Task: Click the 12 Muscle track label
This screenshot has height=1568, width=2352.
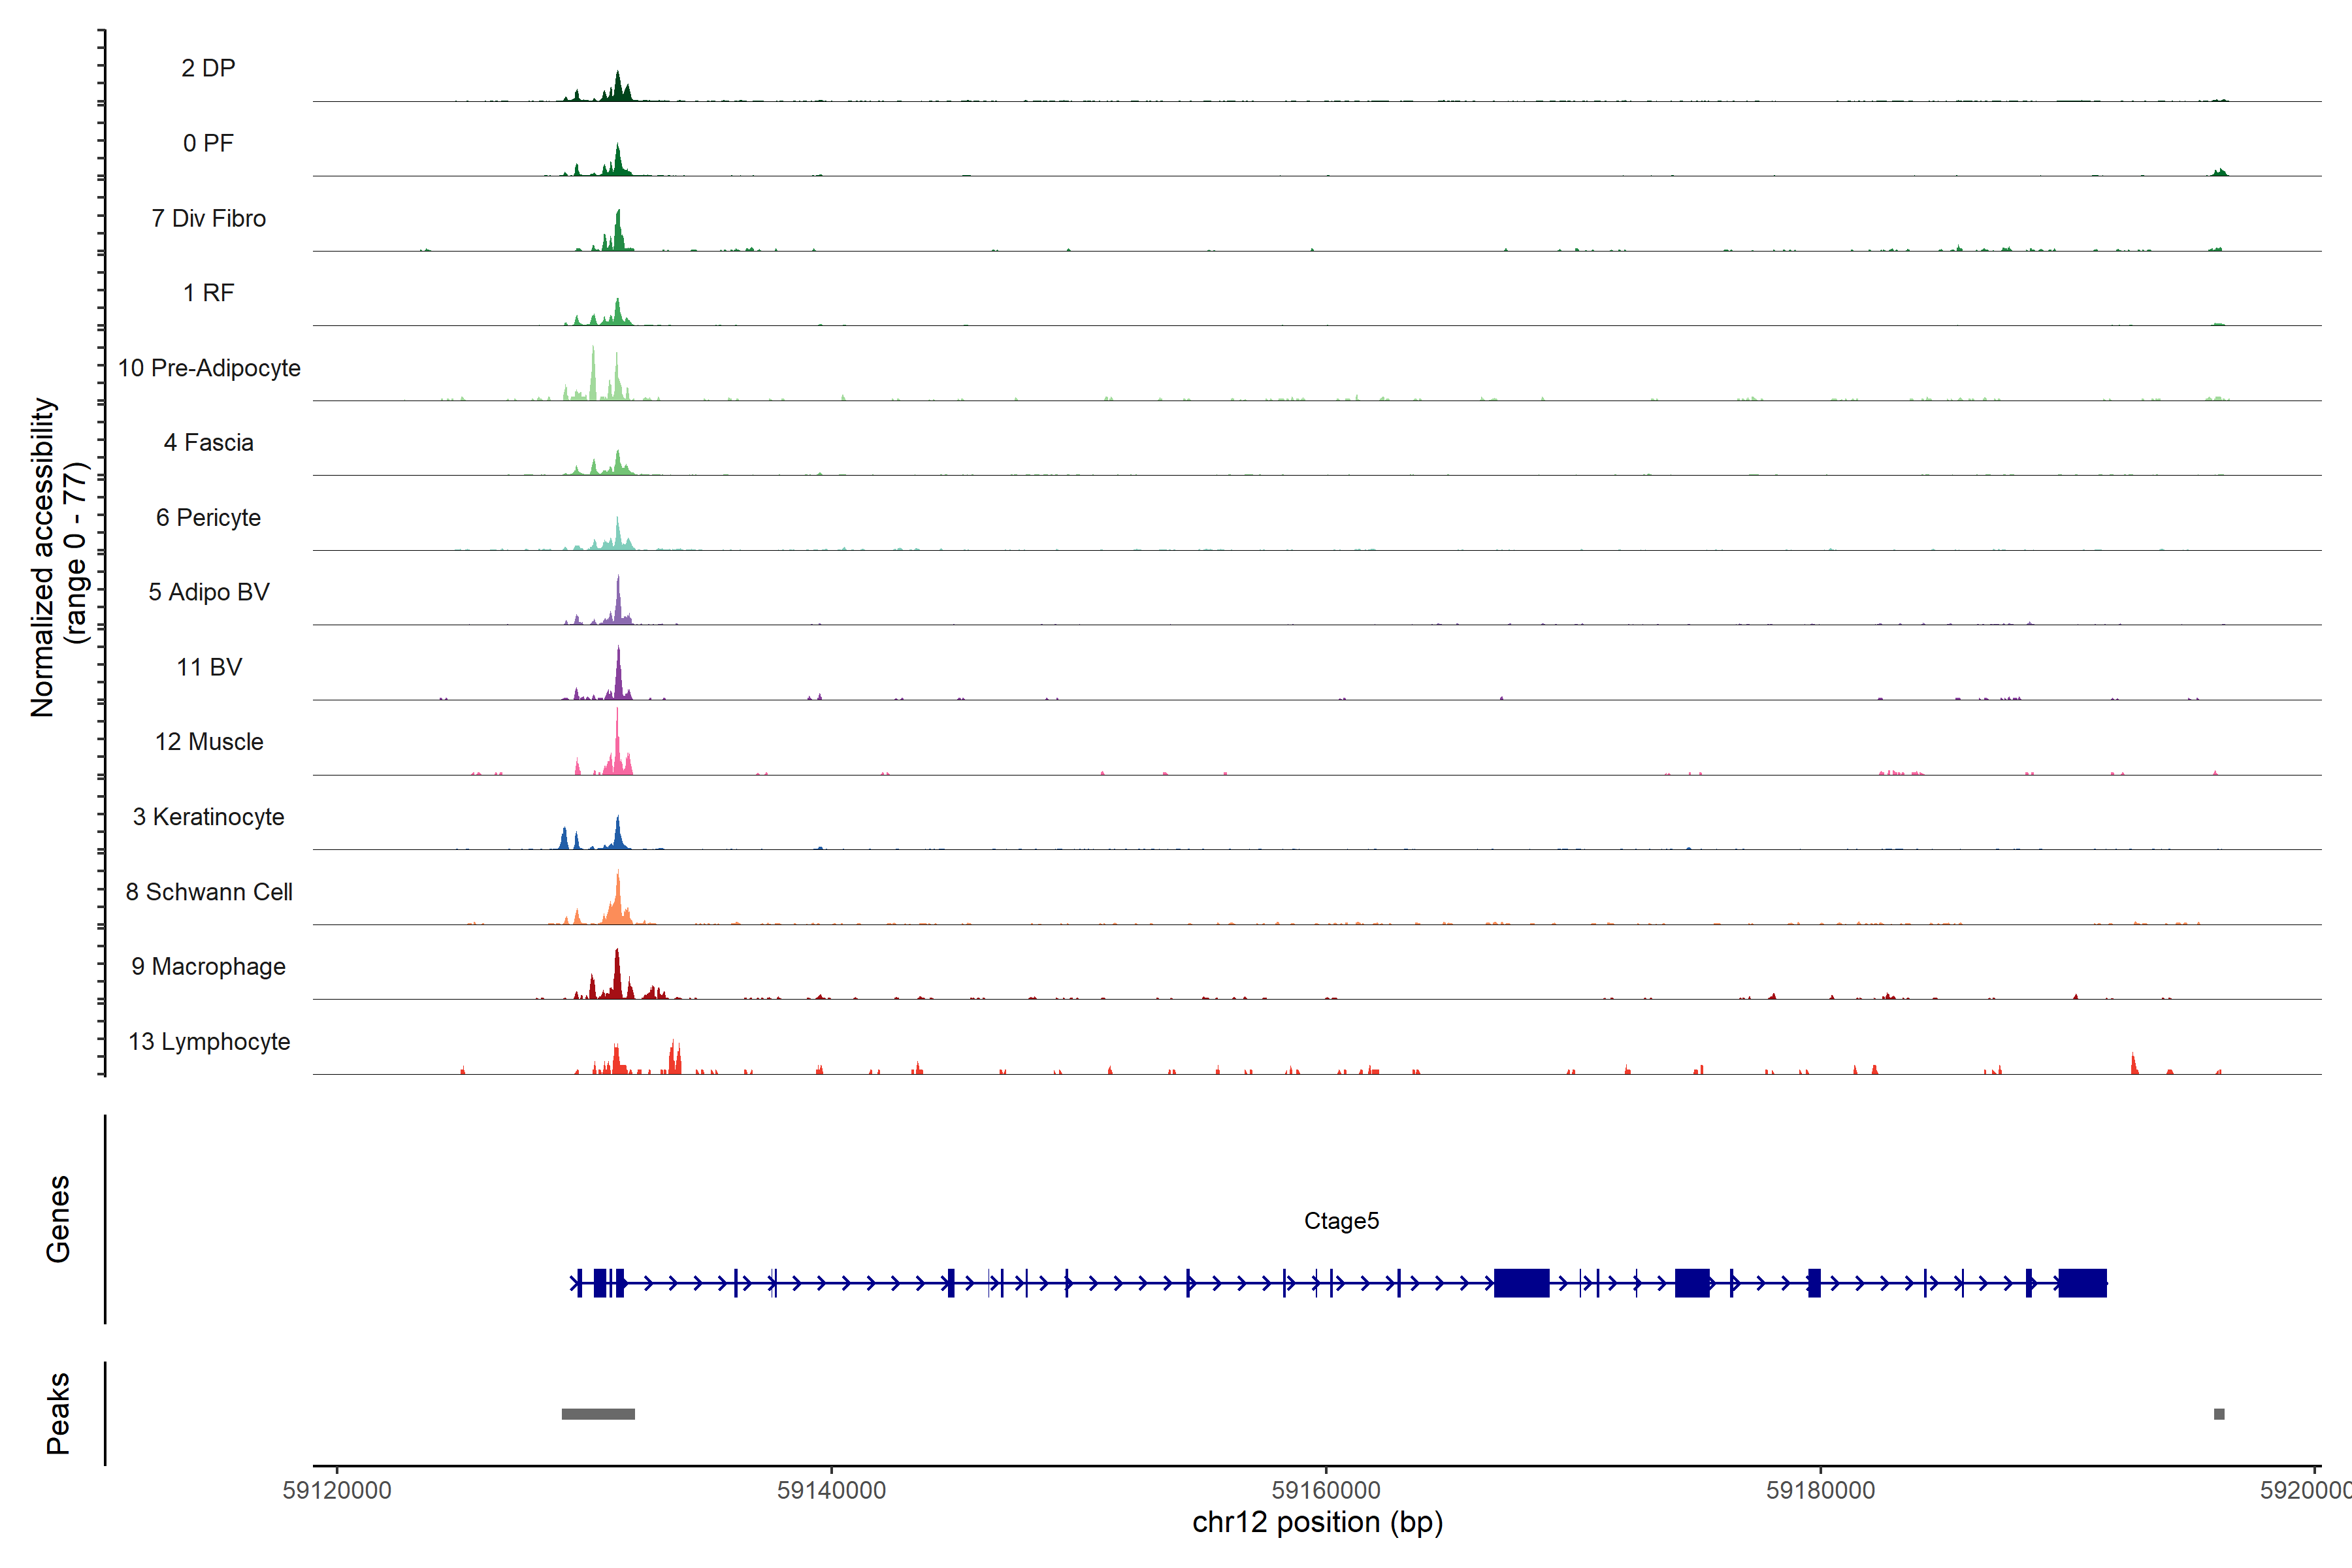Action: click(209, 742)
